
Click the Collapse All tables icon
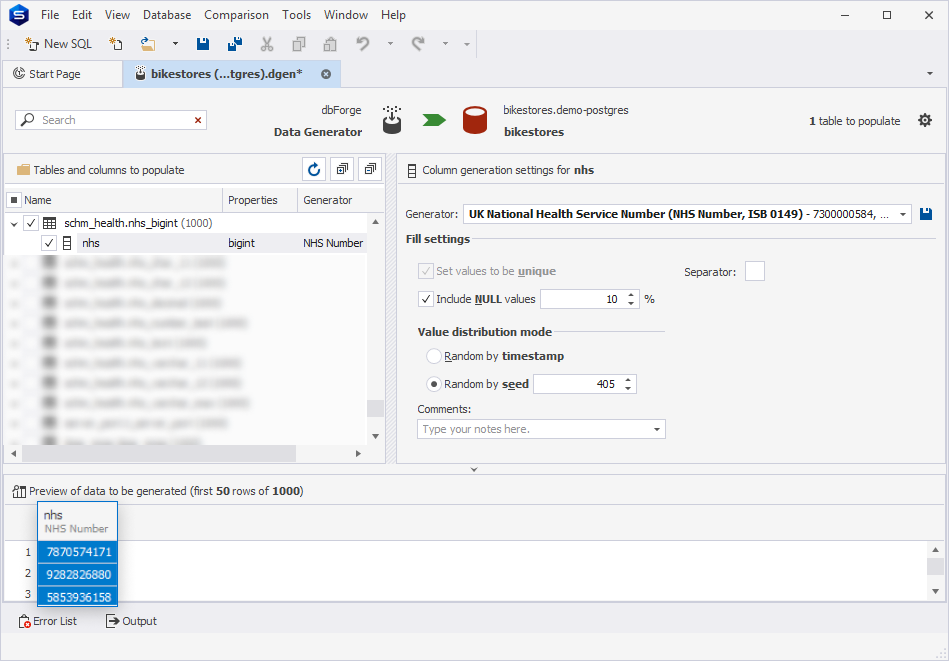370,169
